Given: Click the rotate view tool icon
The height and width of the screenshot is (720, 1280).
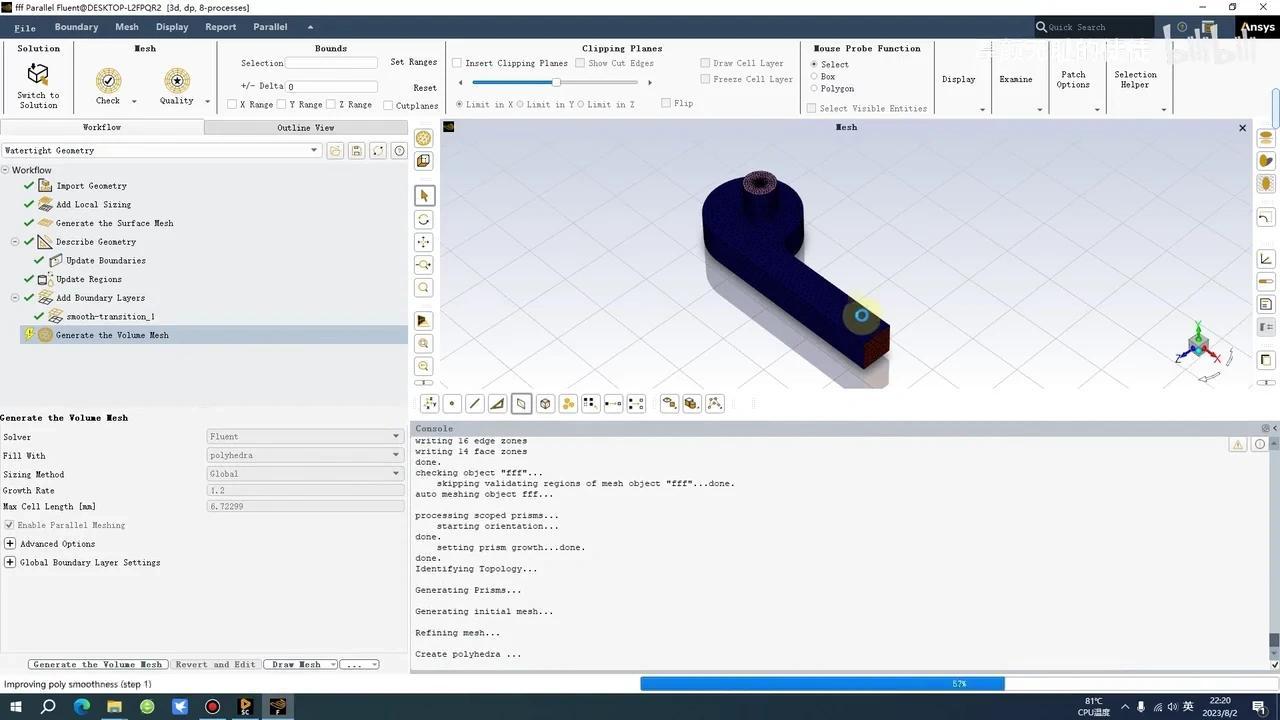Looking at the screenshot, I should pyautogui.click(x=424, y=219).
